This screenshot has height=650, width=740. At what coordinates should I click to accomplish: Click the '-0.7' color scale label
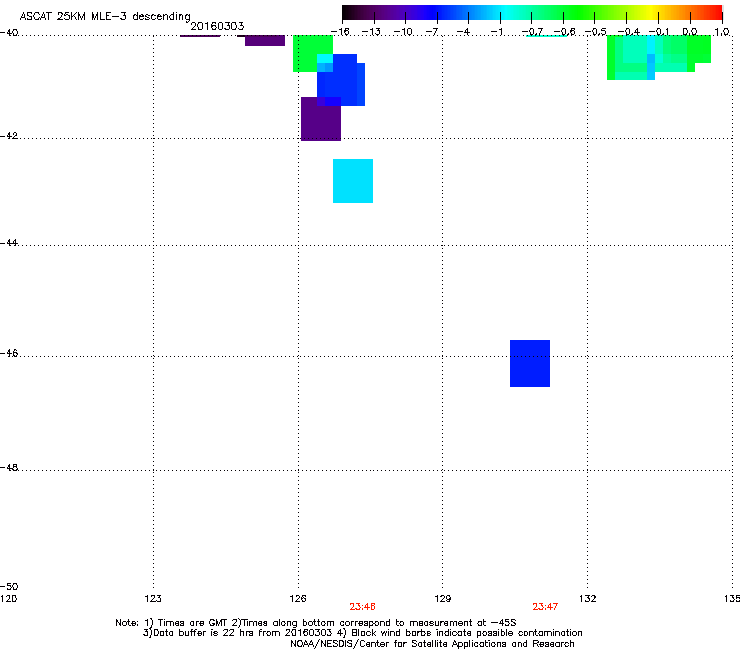click(x=532, y=32)
